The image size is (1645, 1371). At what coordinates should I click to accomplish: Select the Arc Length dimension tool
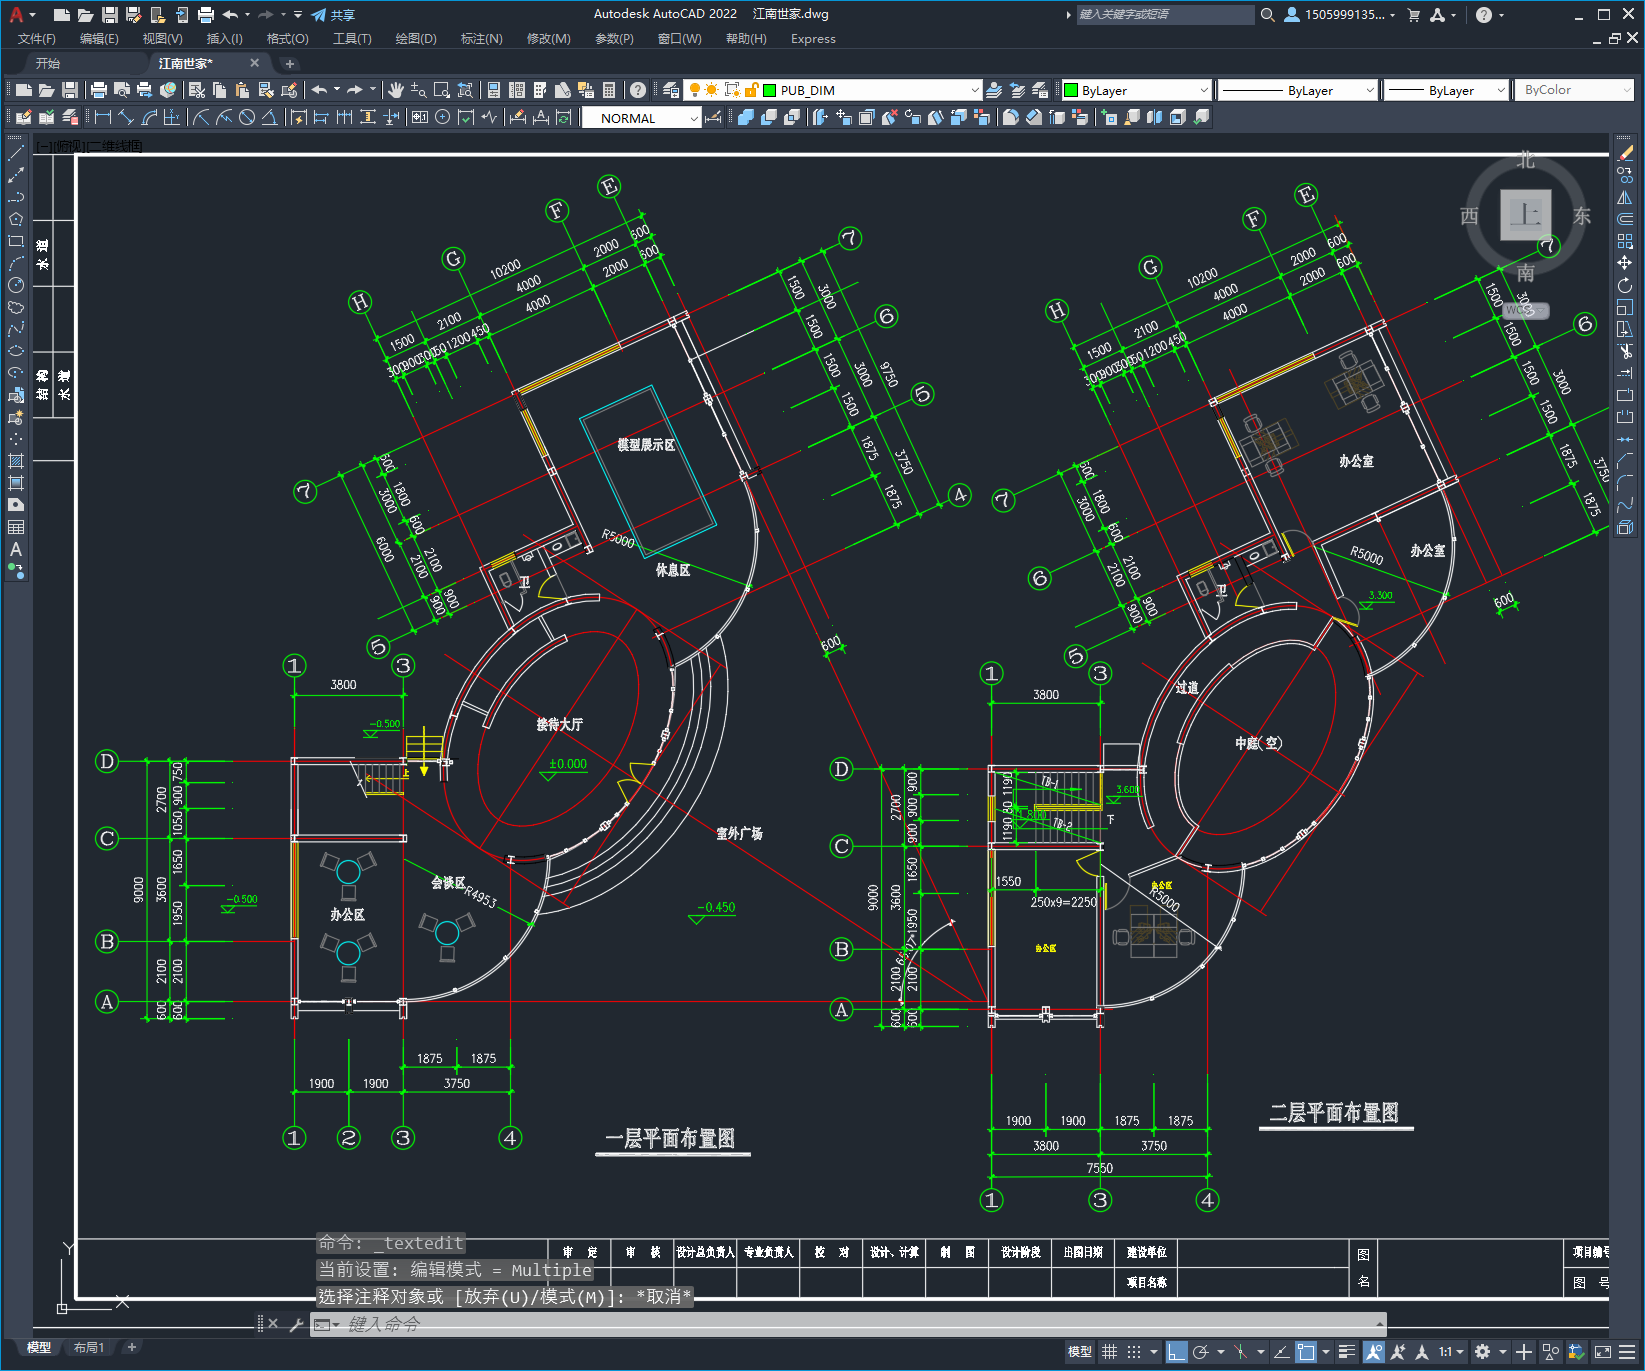click(x=150, y=118)
